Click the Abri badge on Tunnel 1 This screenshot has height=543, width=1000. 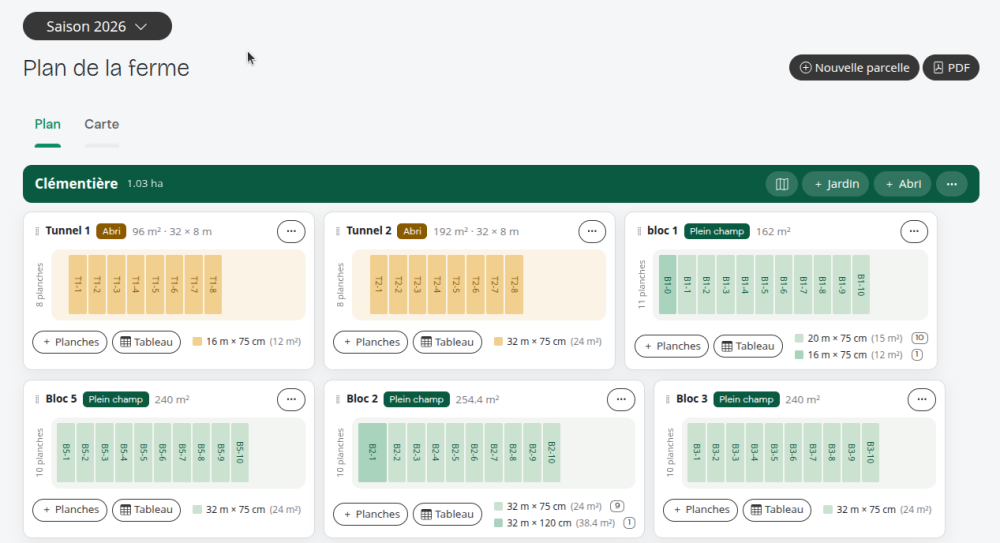111,231
